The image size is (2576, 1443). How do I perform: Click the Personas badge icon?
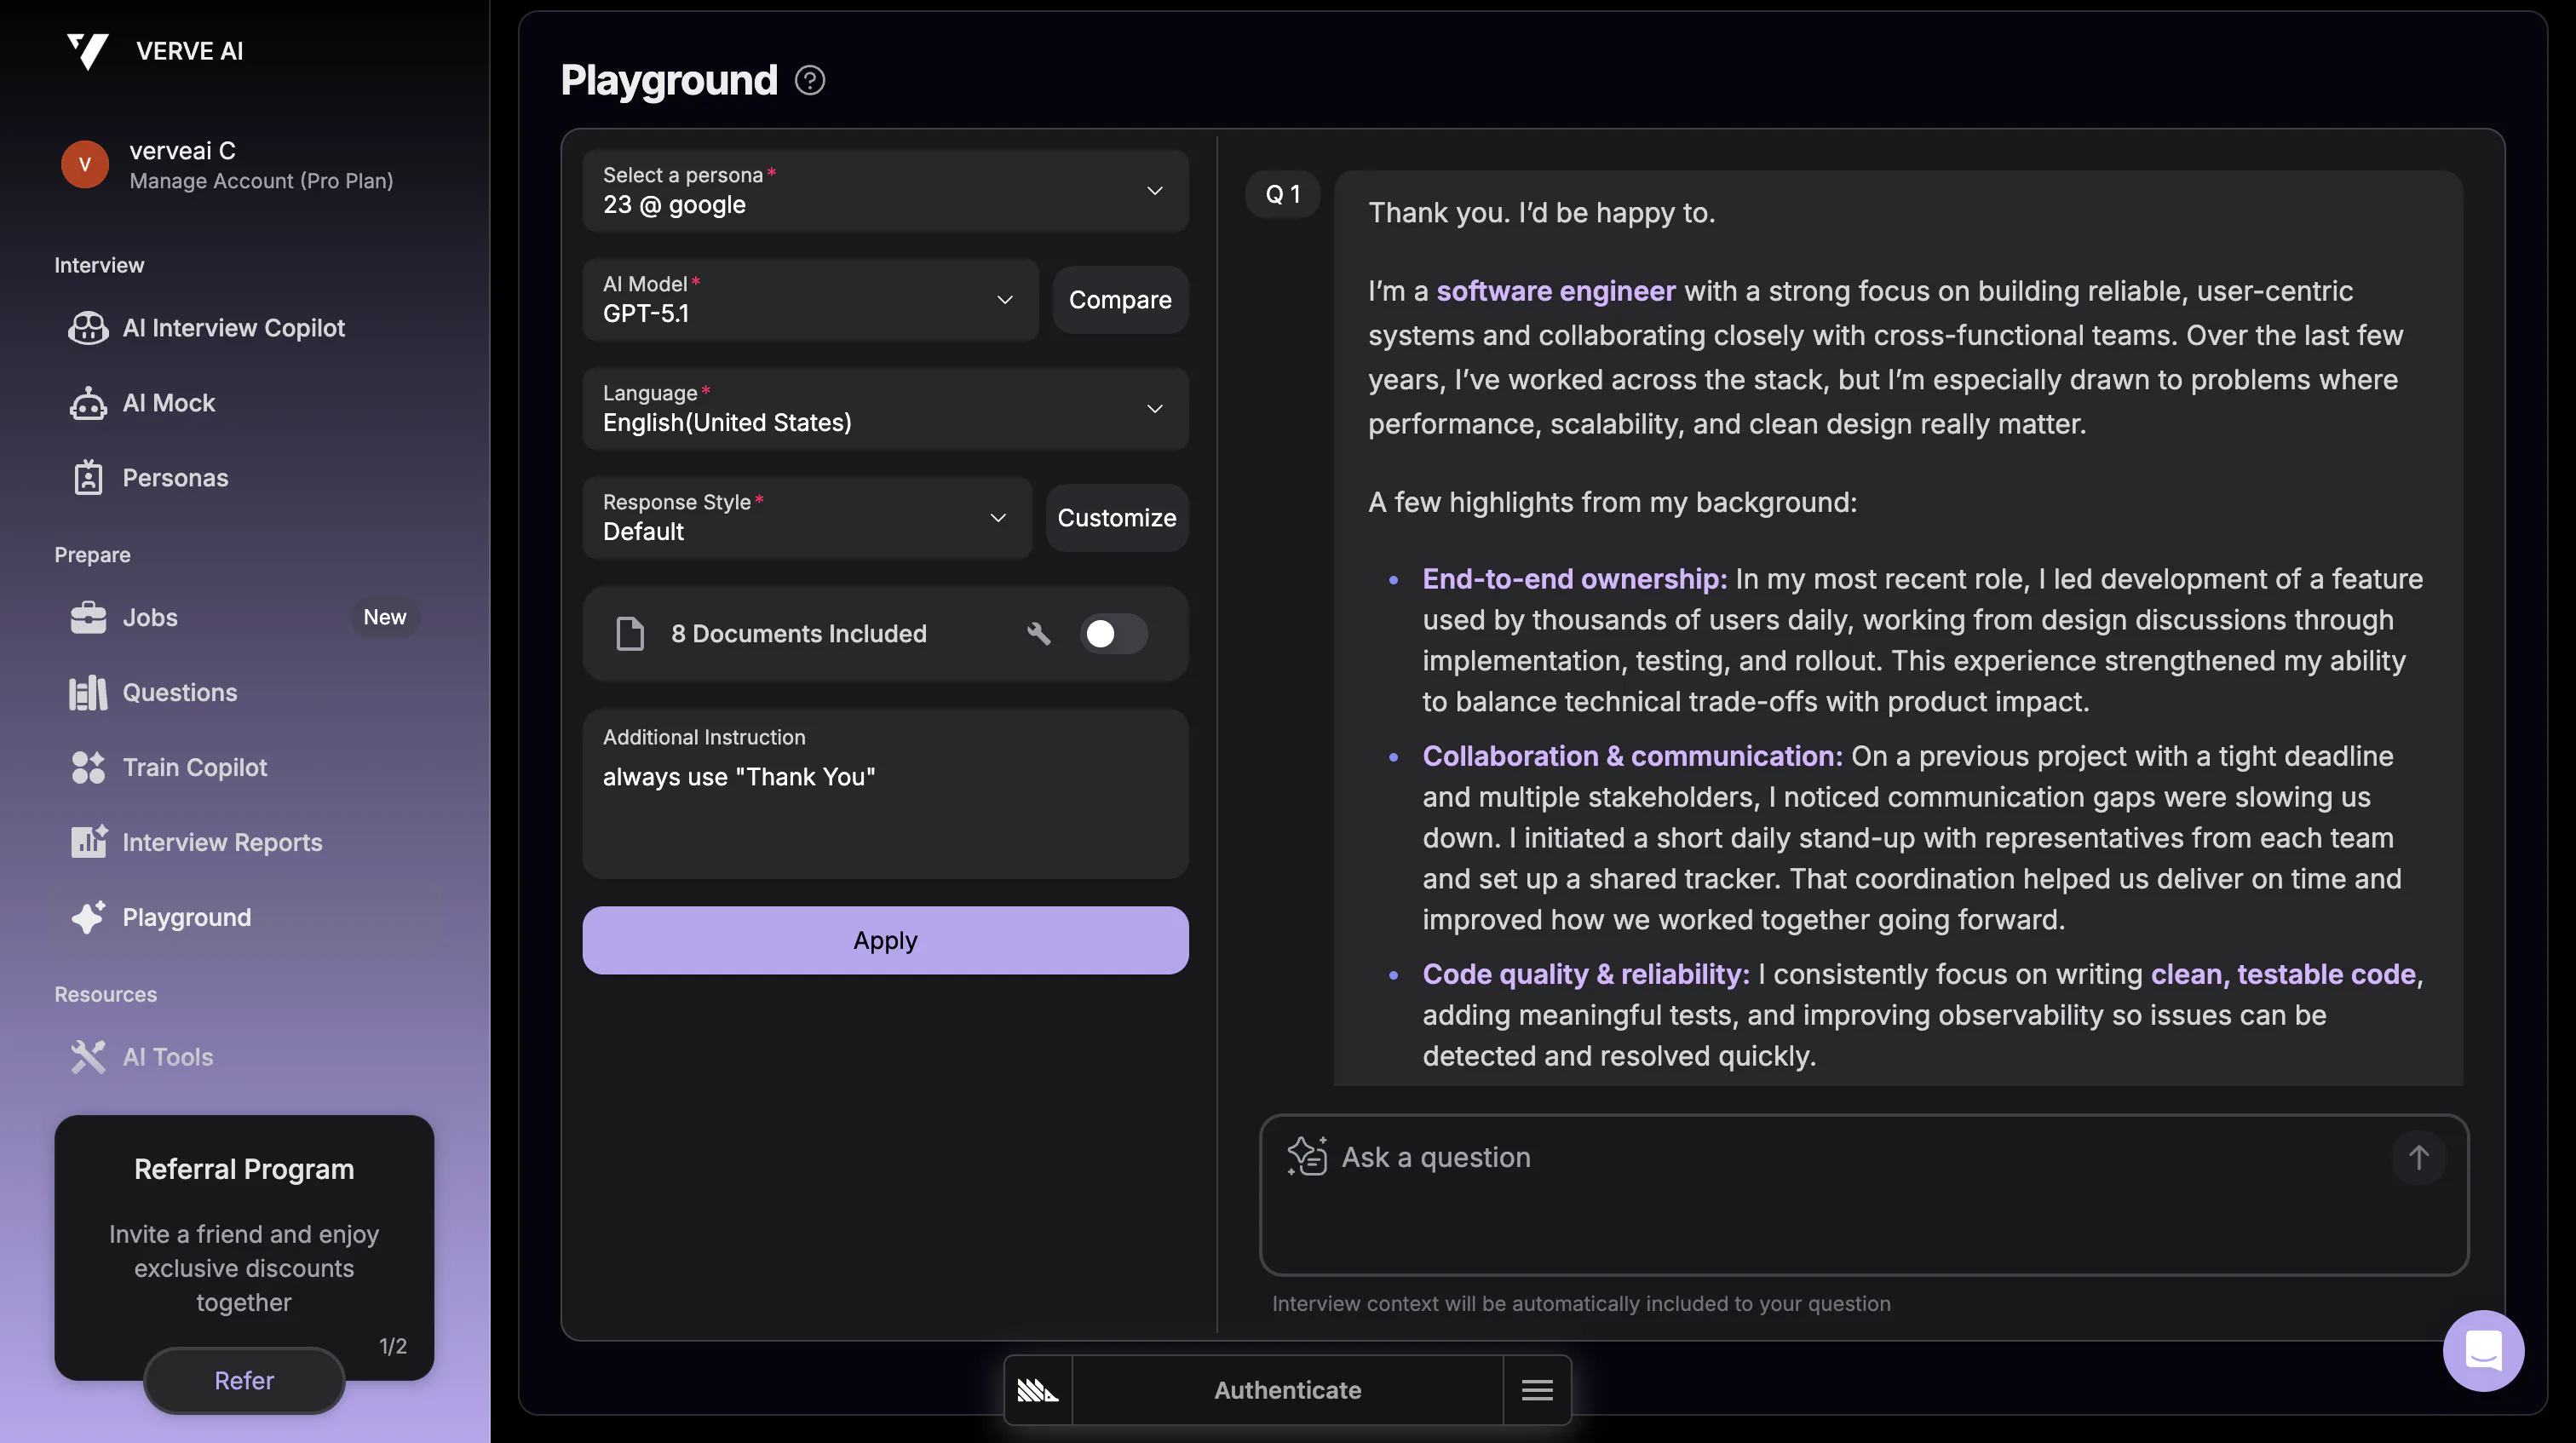88,478
